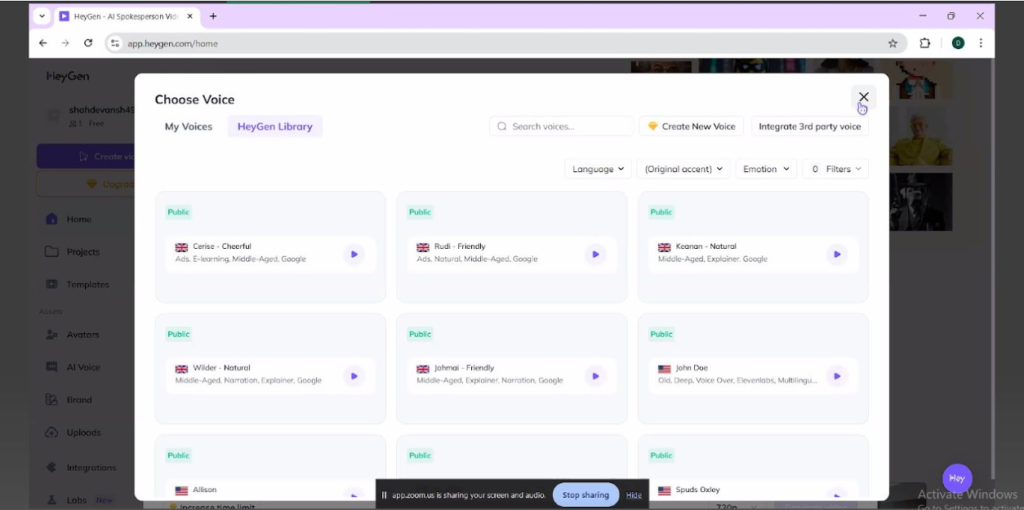Play the Cerise - Cheerful voice preview
The height and width of the screenshot is (510, 1024).
[353, 254]
